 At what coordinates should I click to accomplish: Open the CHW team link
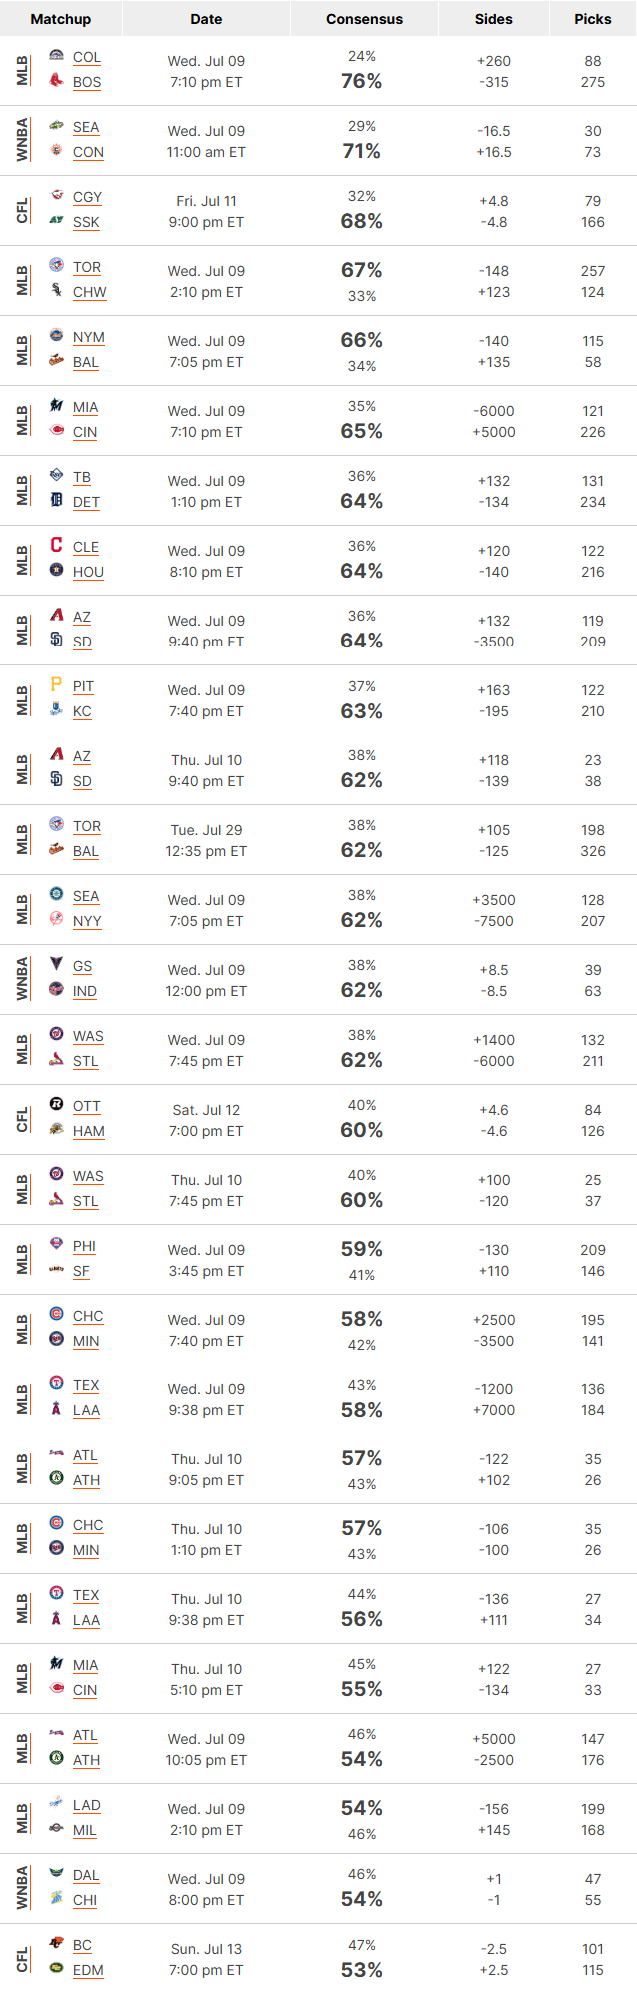pyautogui.click(x=90, y=292)
